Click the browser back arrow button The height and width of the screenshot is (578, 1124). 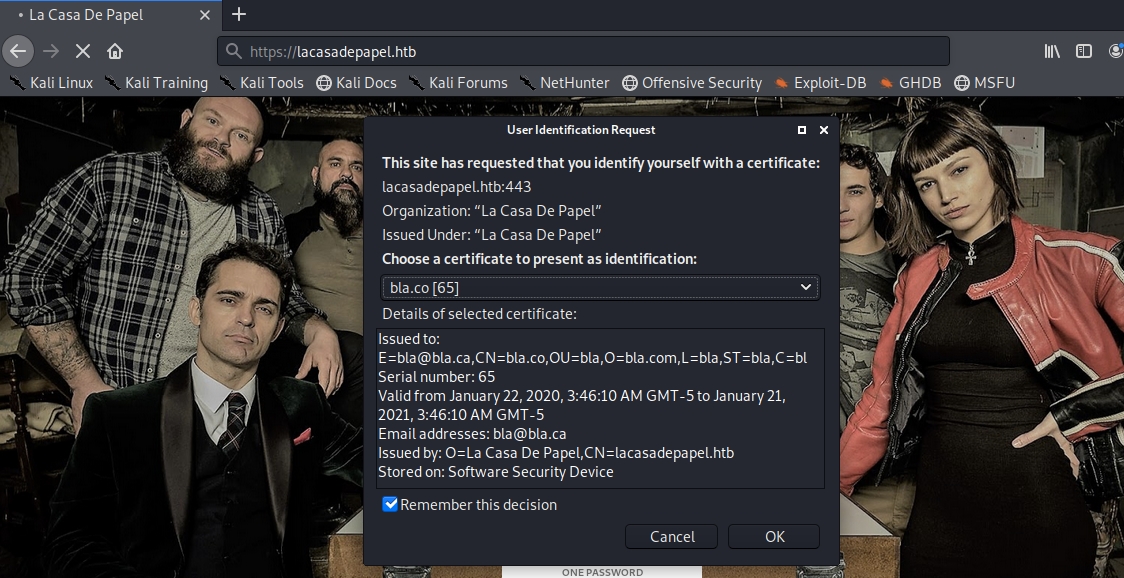pos(18,51)
